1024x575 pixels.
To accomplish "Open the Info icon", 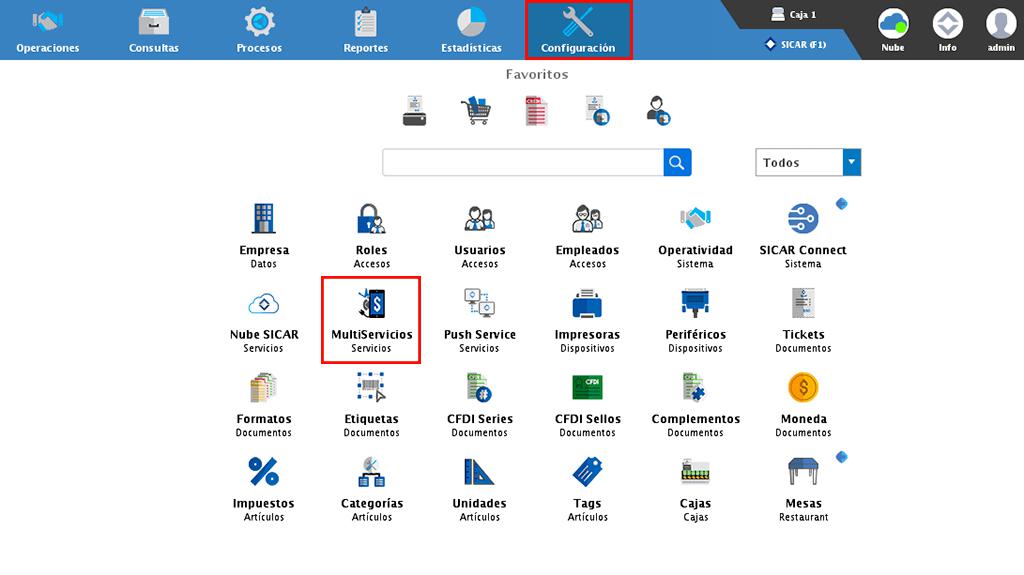I will click(x=948, y=30).
